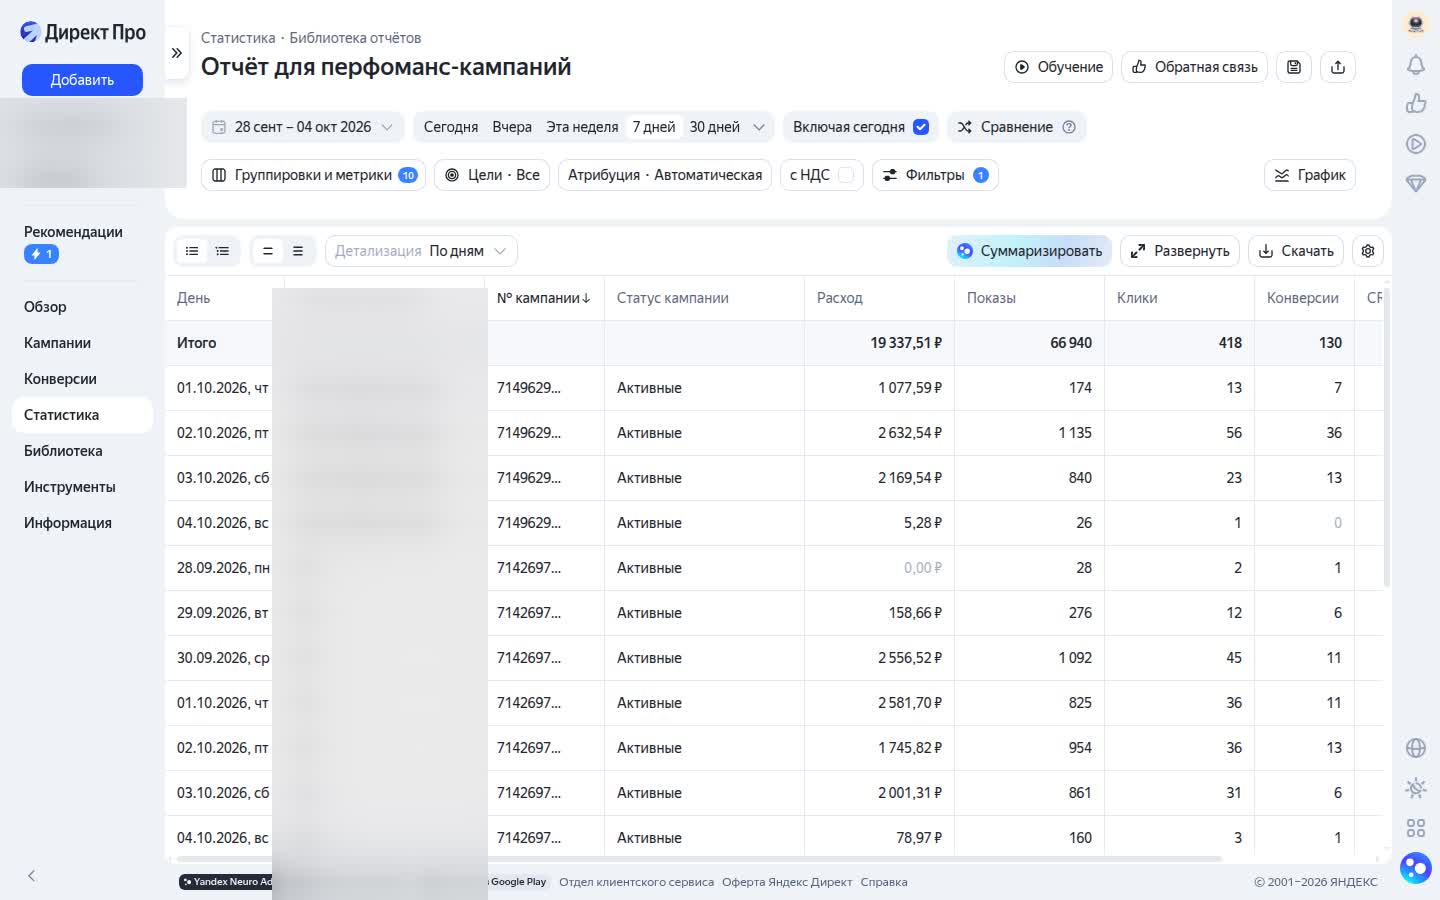
Task: Open the Фильтры panel
Action: click(935, 175)
